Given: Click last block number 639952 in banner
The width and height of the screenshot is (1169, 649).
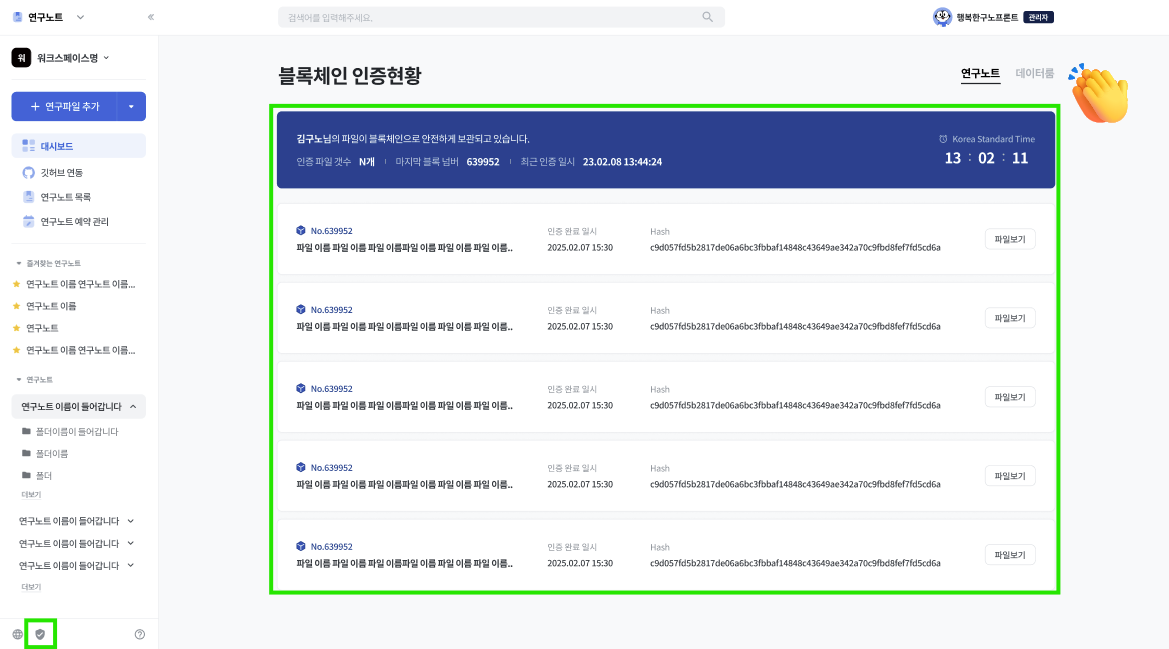Looking at the screenshot, I should 483,162.
